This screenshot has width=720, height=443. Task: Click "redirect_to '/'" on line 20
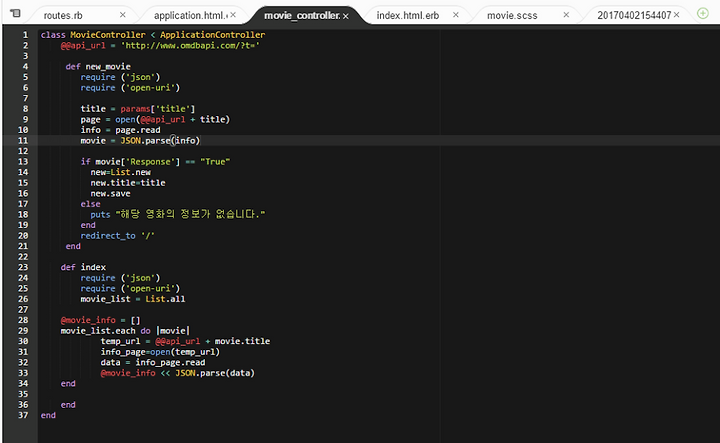point(118,236)
